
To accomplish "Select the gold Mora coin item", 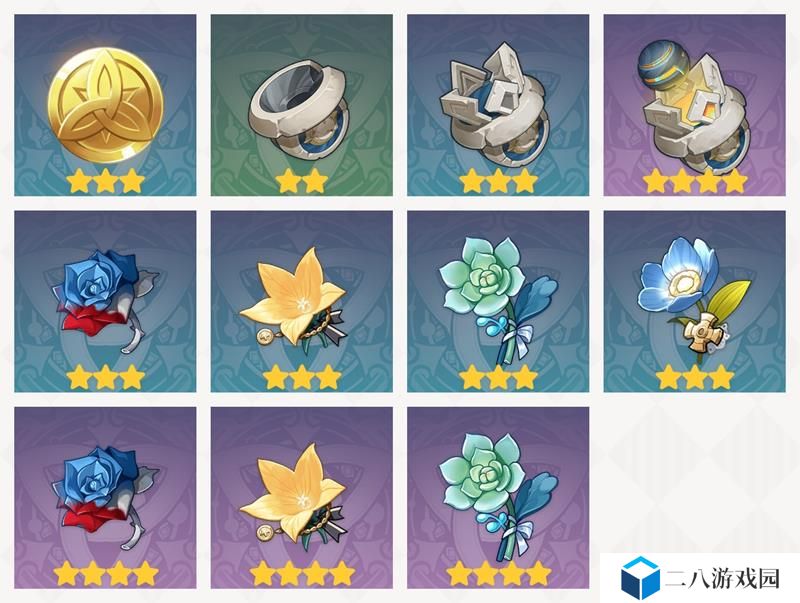I will point(105,105).
